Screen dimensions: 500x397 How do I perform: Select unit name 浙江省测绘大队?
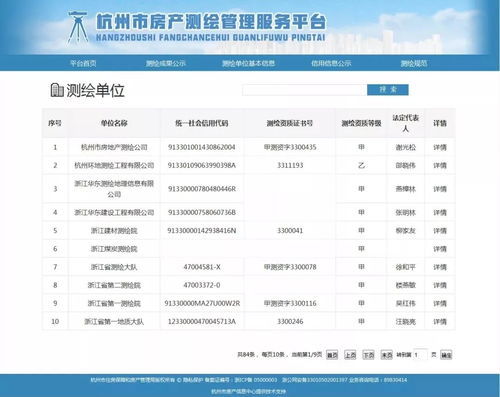tap(114, 267)
